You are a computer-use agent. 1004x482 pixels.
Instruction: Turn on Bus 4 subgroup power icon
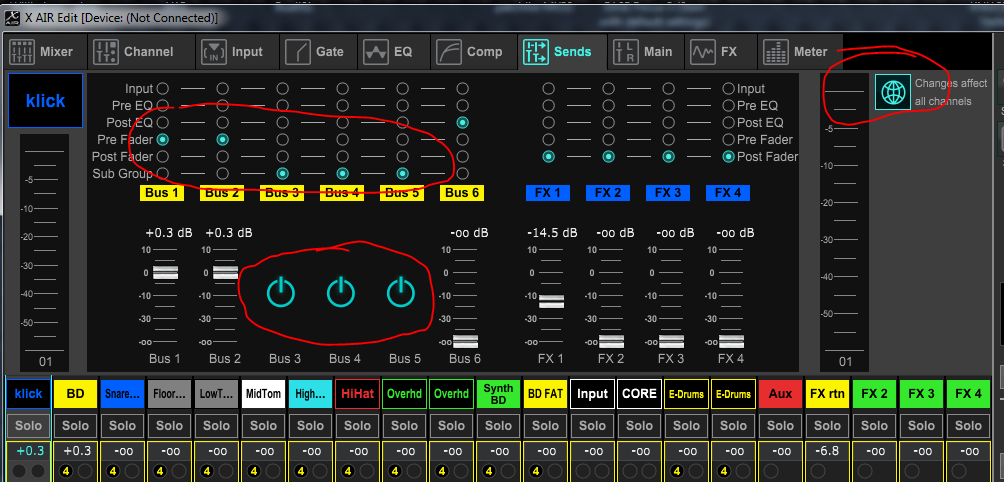341,292
